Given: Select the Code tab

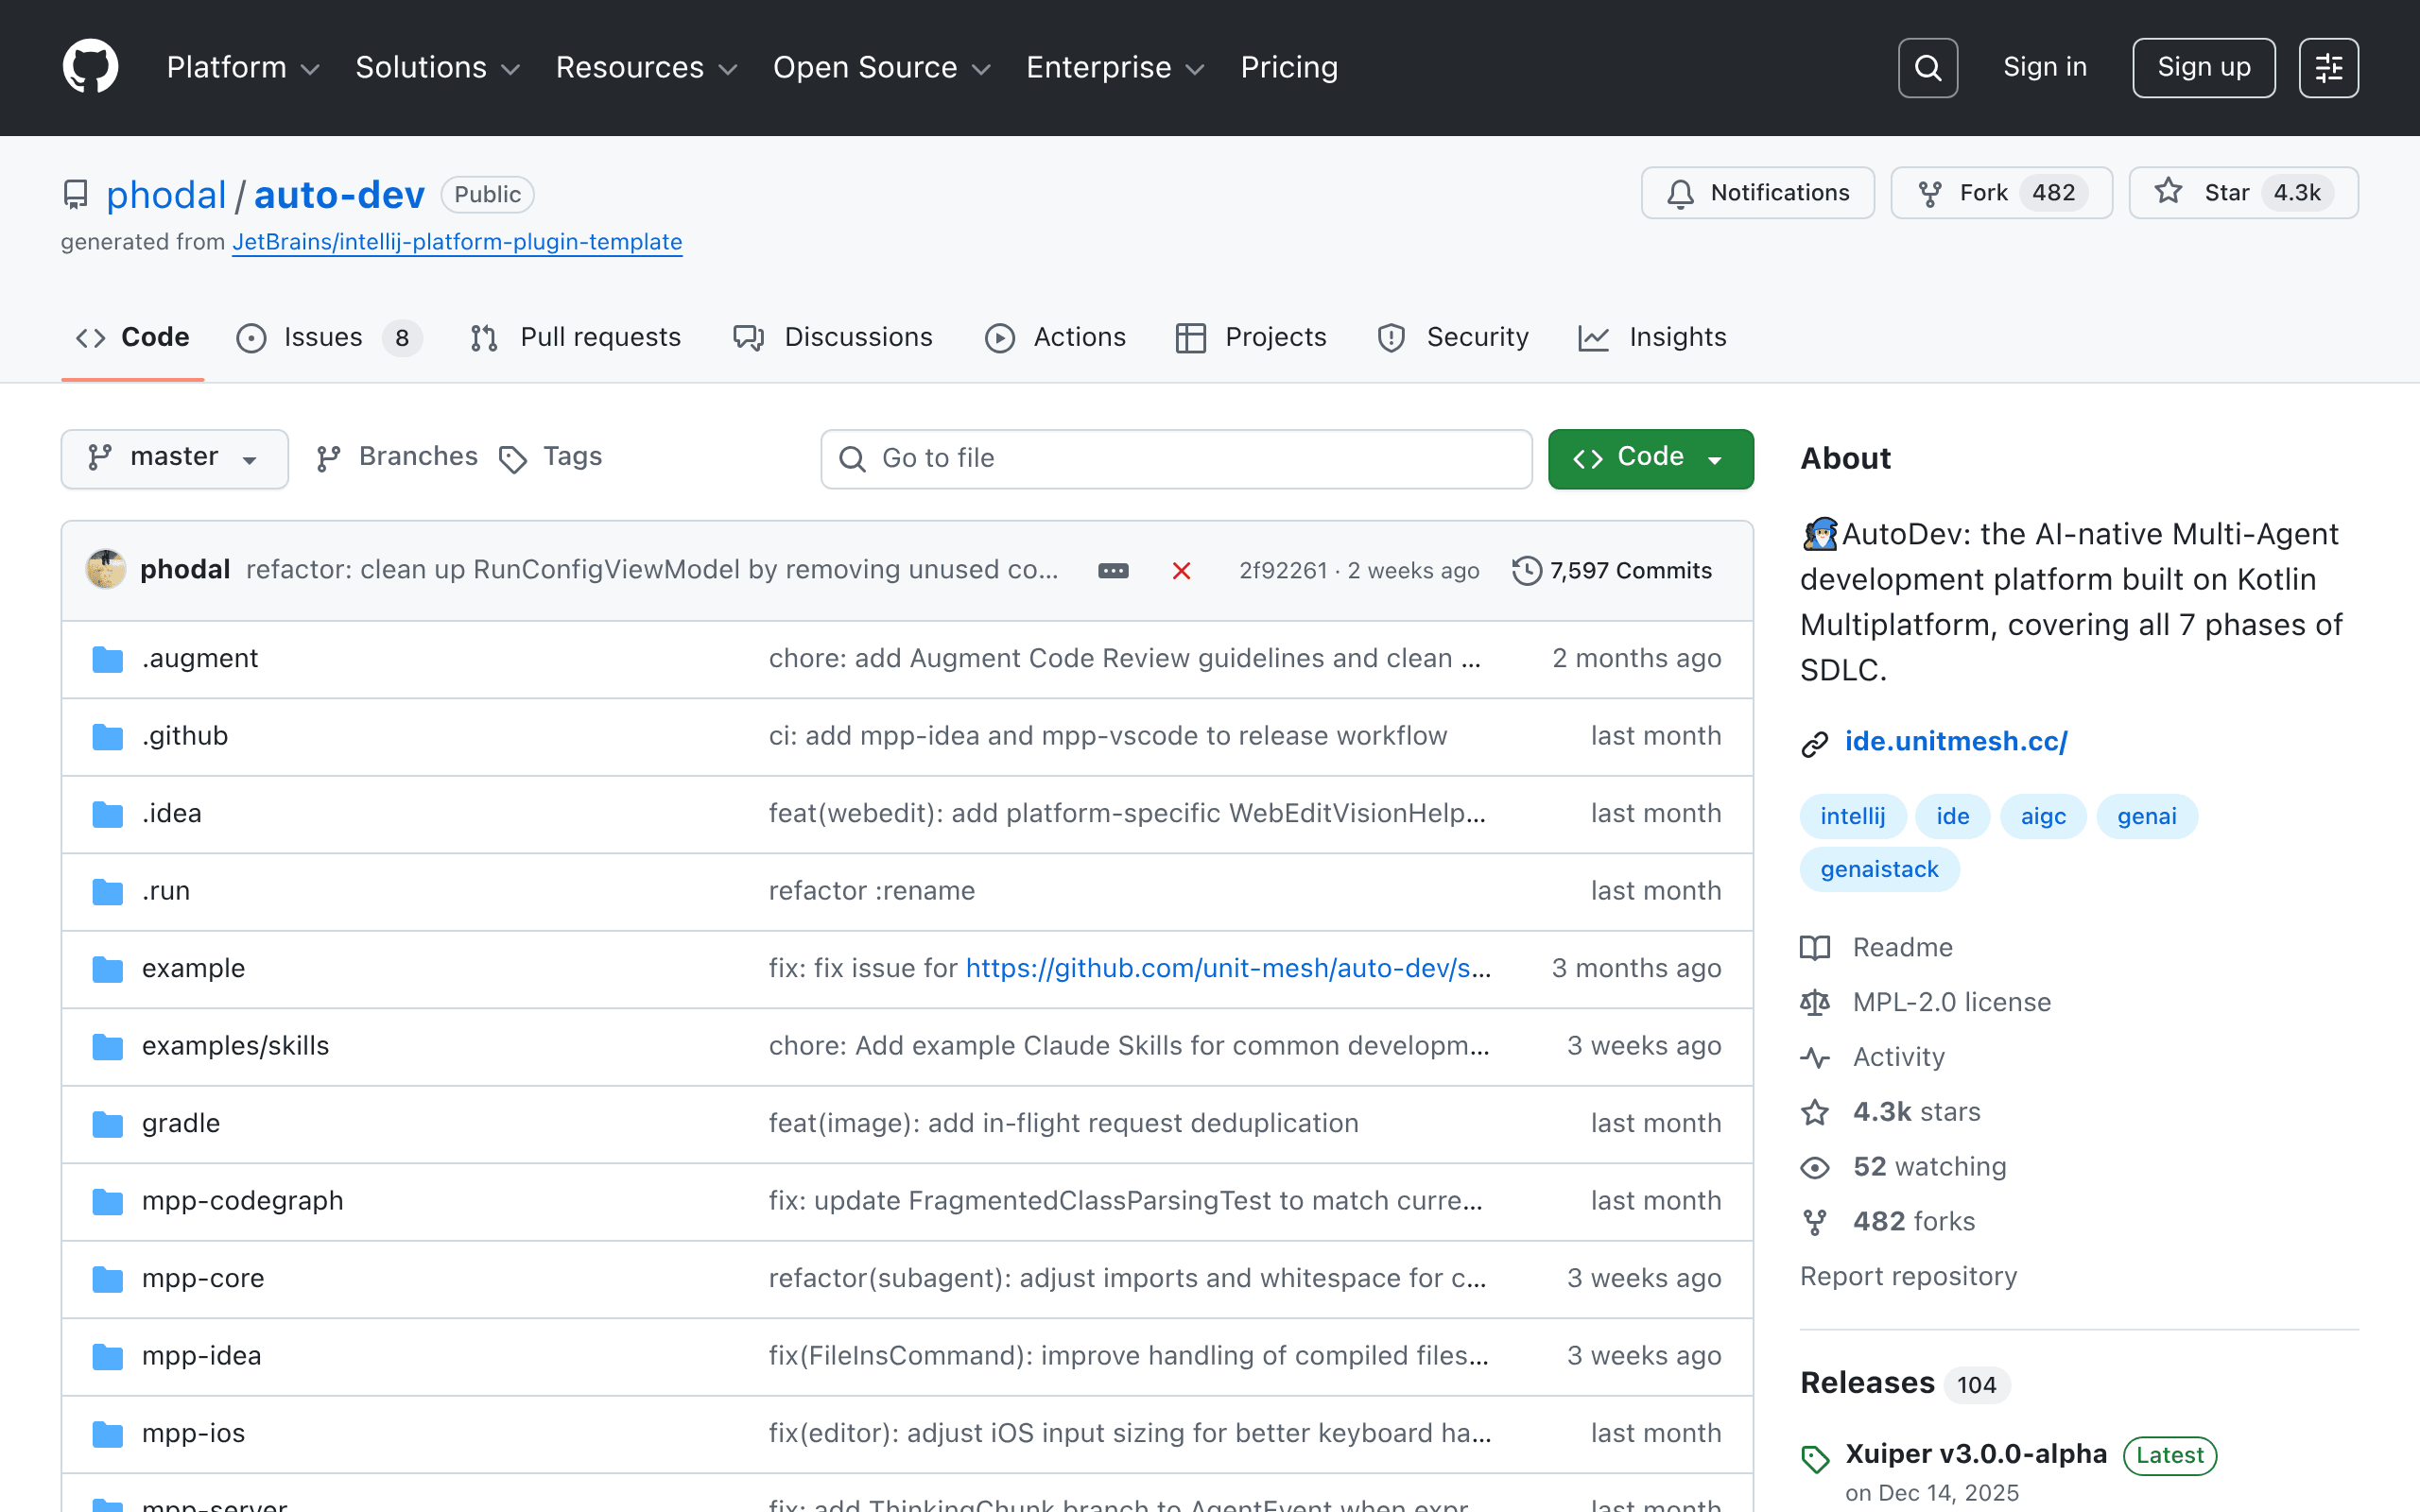Looking at the screenshot, I should (133, 338).
